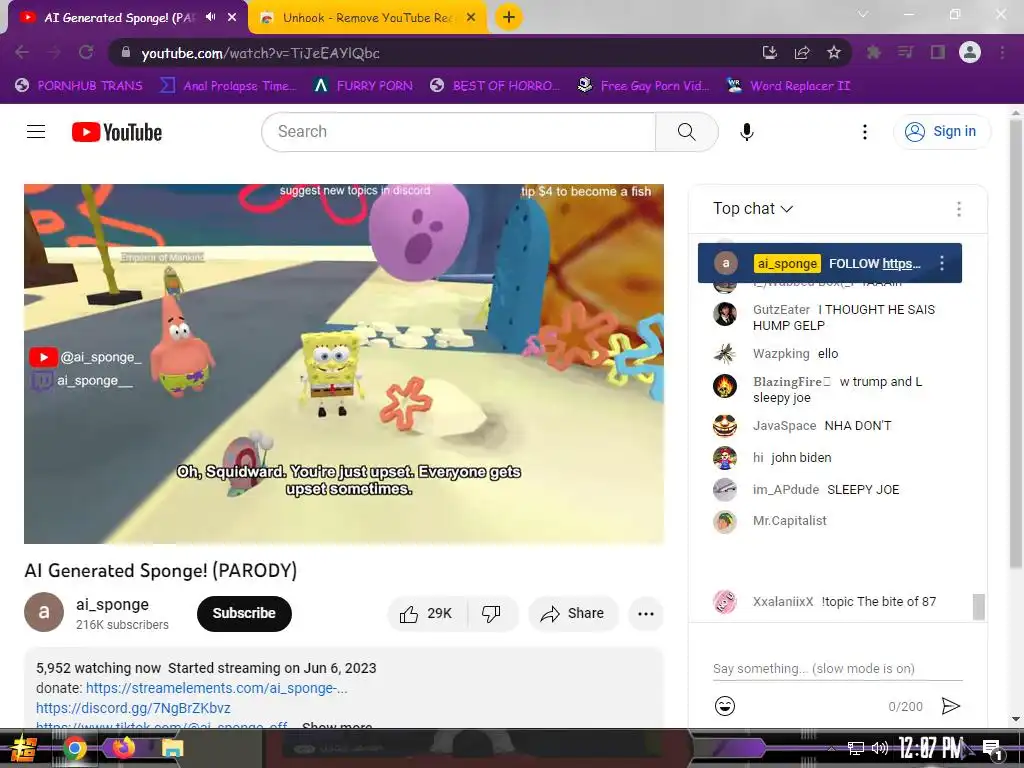1024x768 pixels.
Task: Open the Chrome profile avatar
Action: pos(970,52)
